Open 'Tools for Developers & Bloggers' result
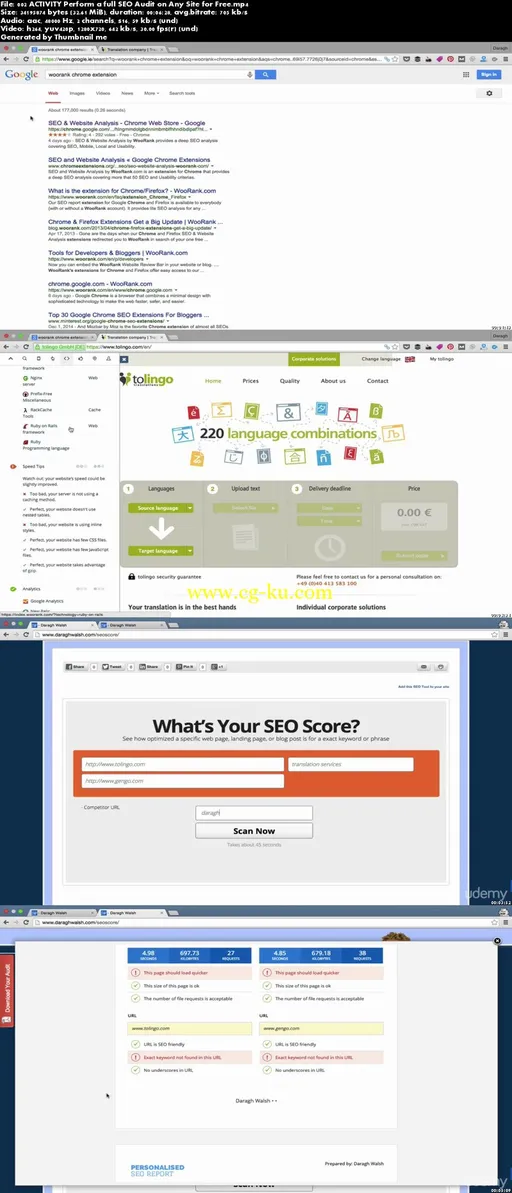 [118, 253]
